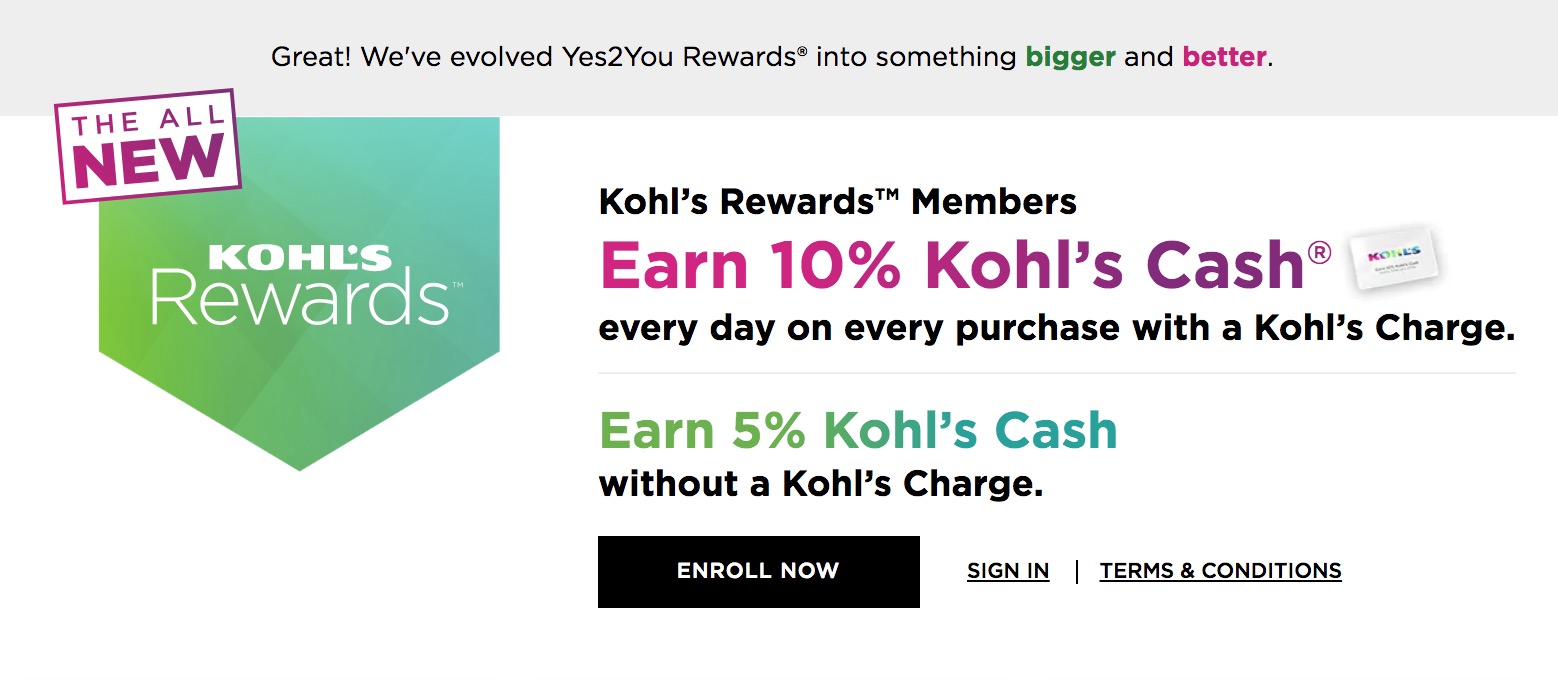Click the pink word better in the banner
This screenshot has height=680, width=1558.
1225,57
